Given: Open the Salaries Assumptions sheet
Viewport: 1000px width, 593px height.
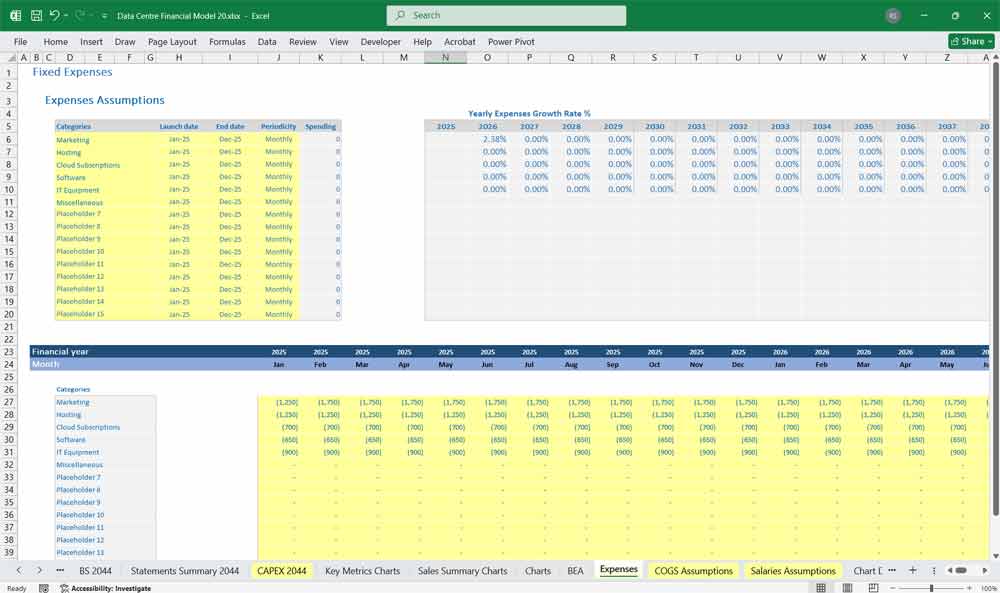Looking at the screenshot, I should tap(795, 570).
